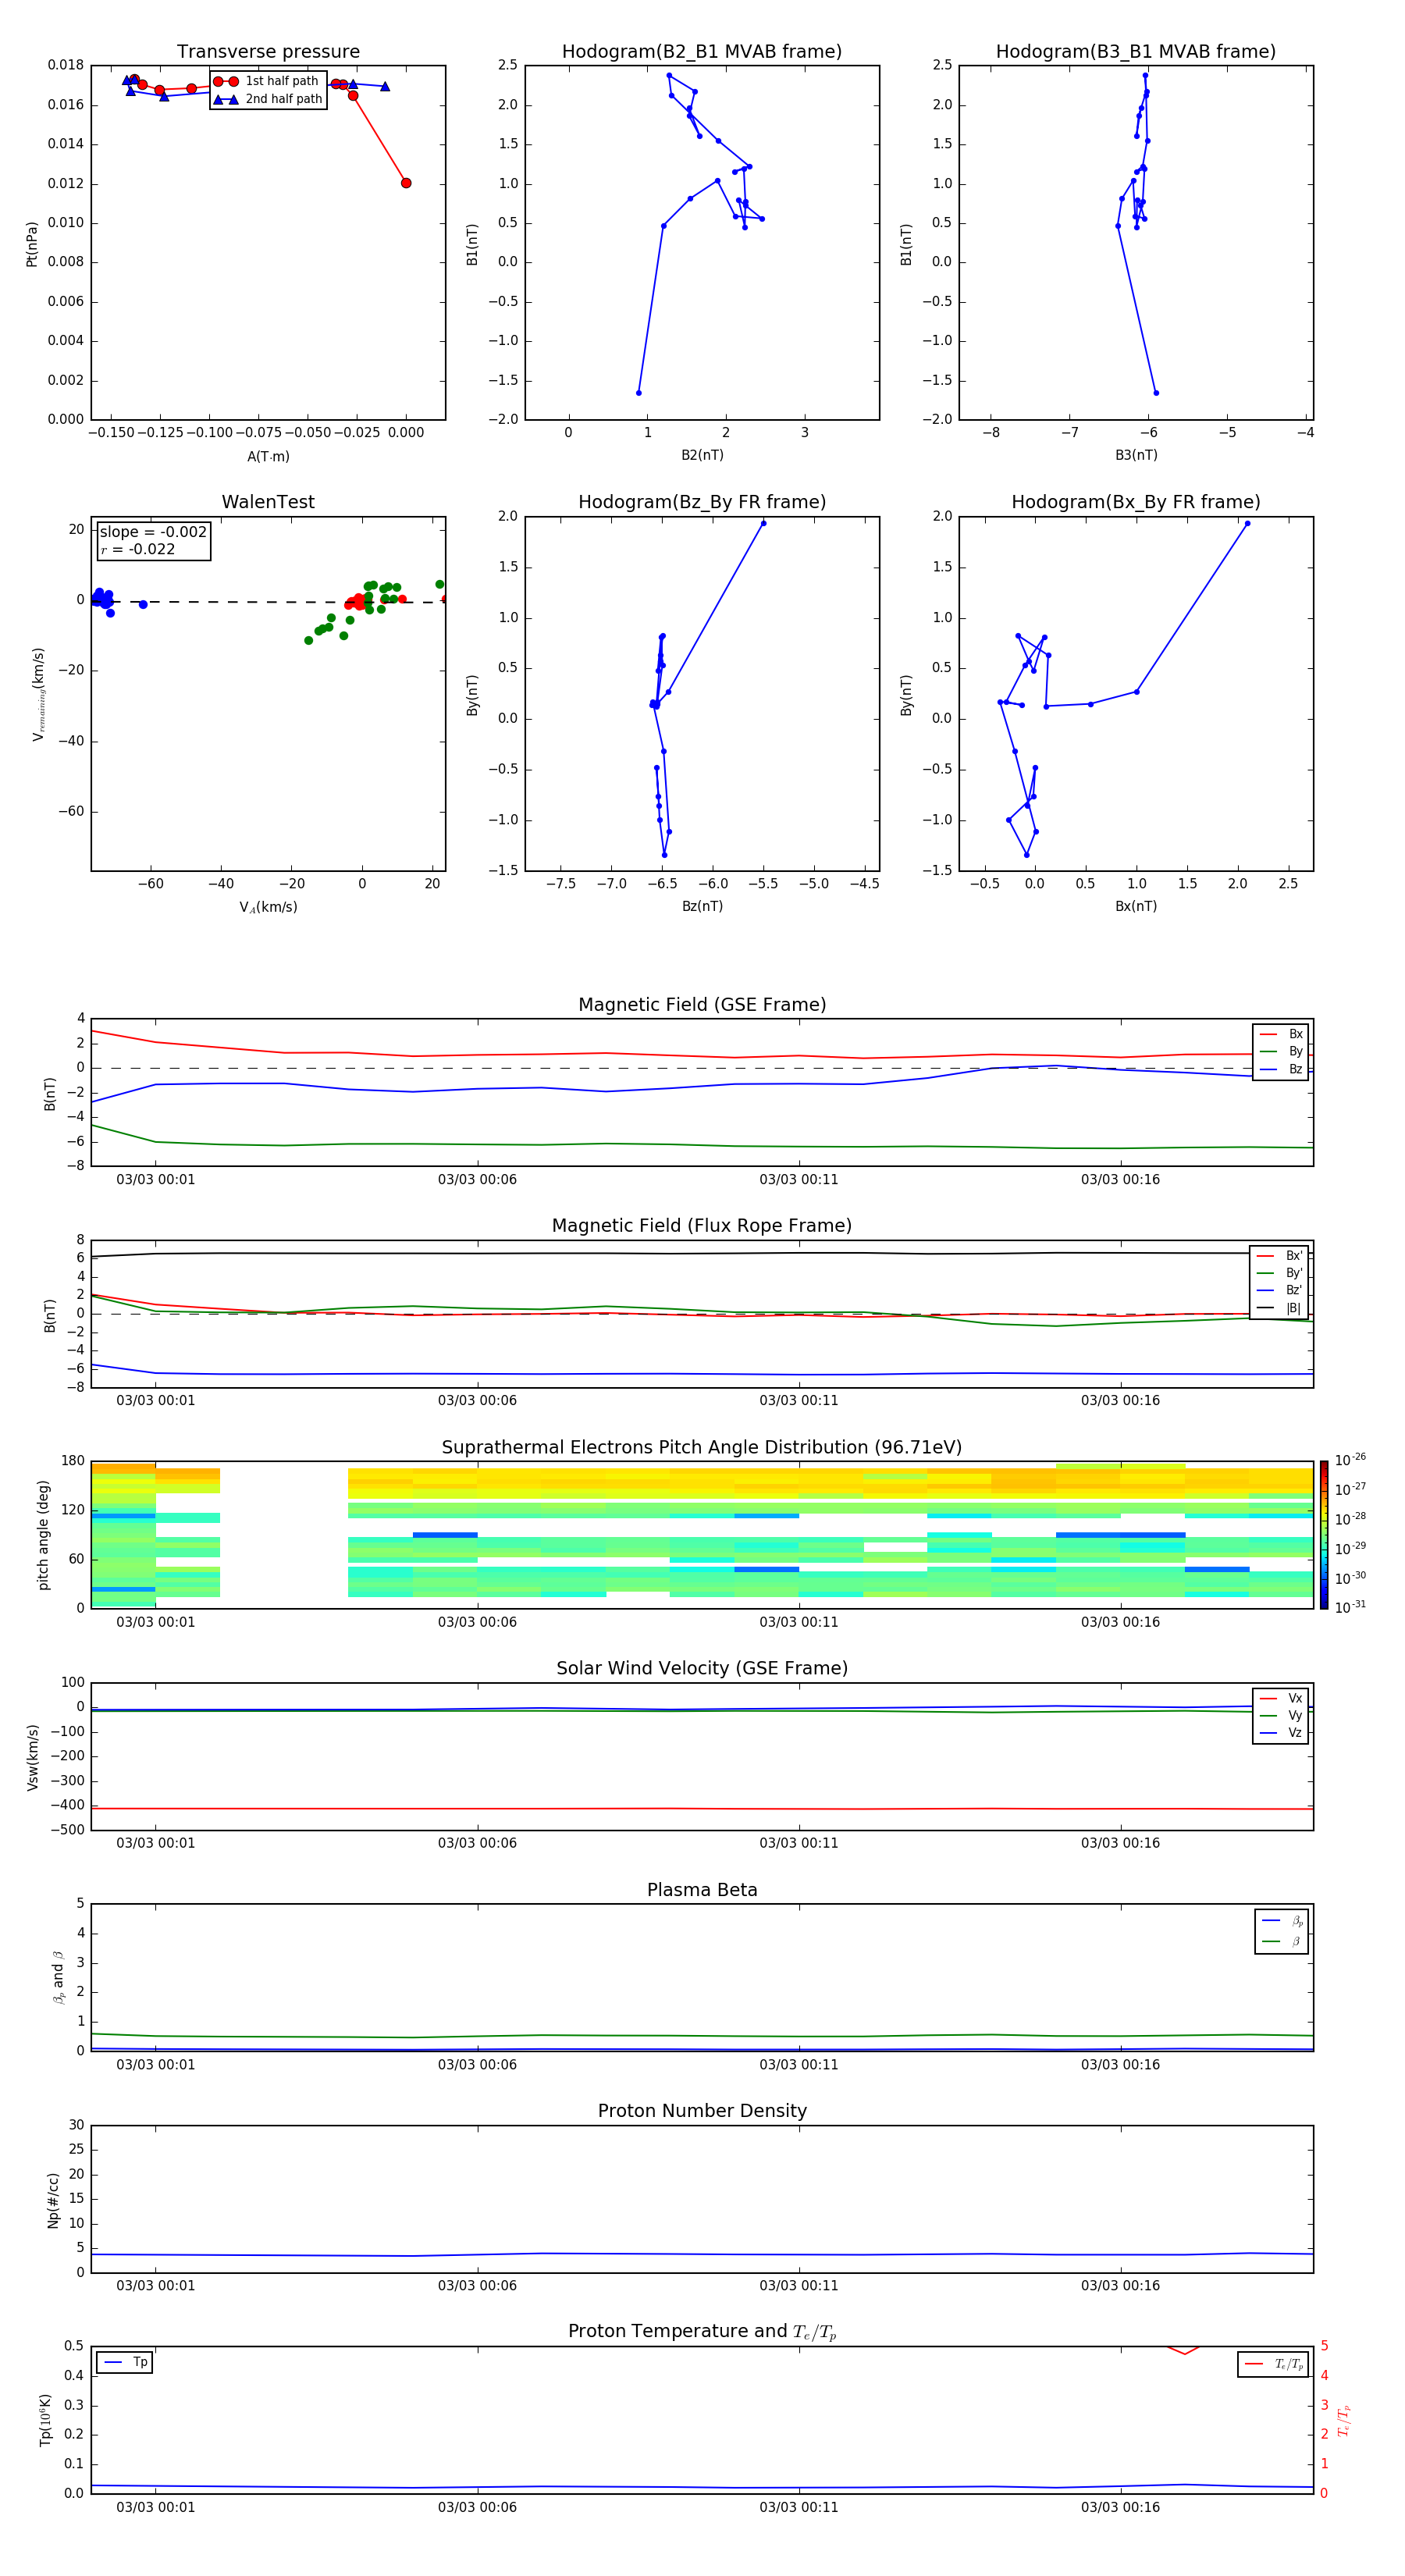Click the "A(T·m)" x-axis label
Screen dimensions: 1405x2576
click(268, 457)
